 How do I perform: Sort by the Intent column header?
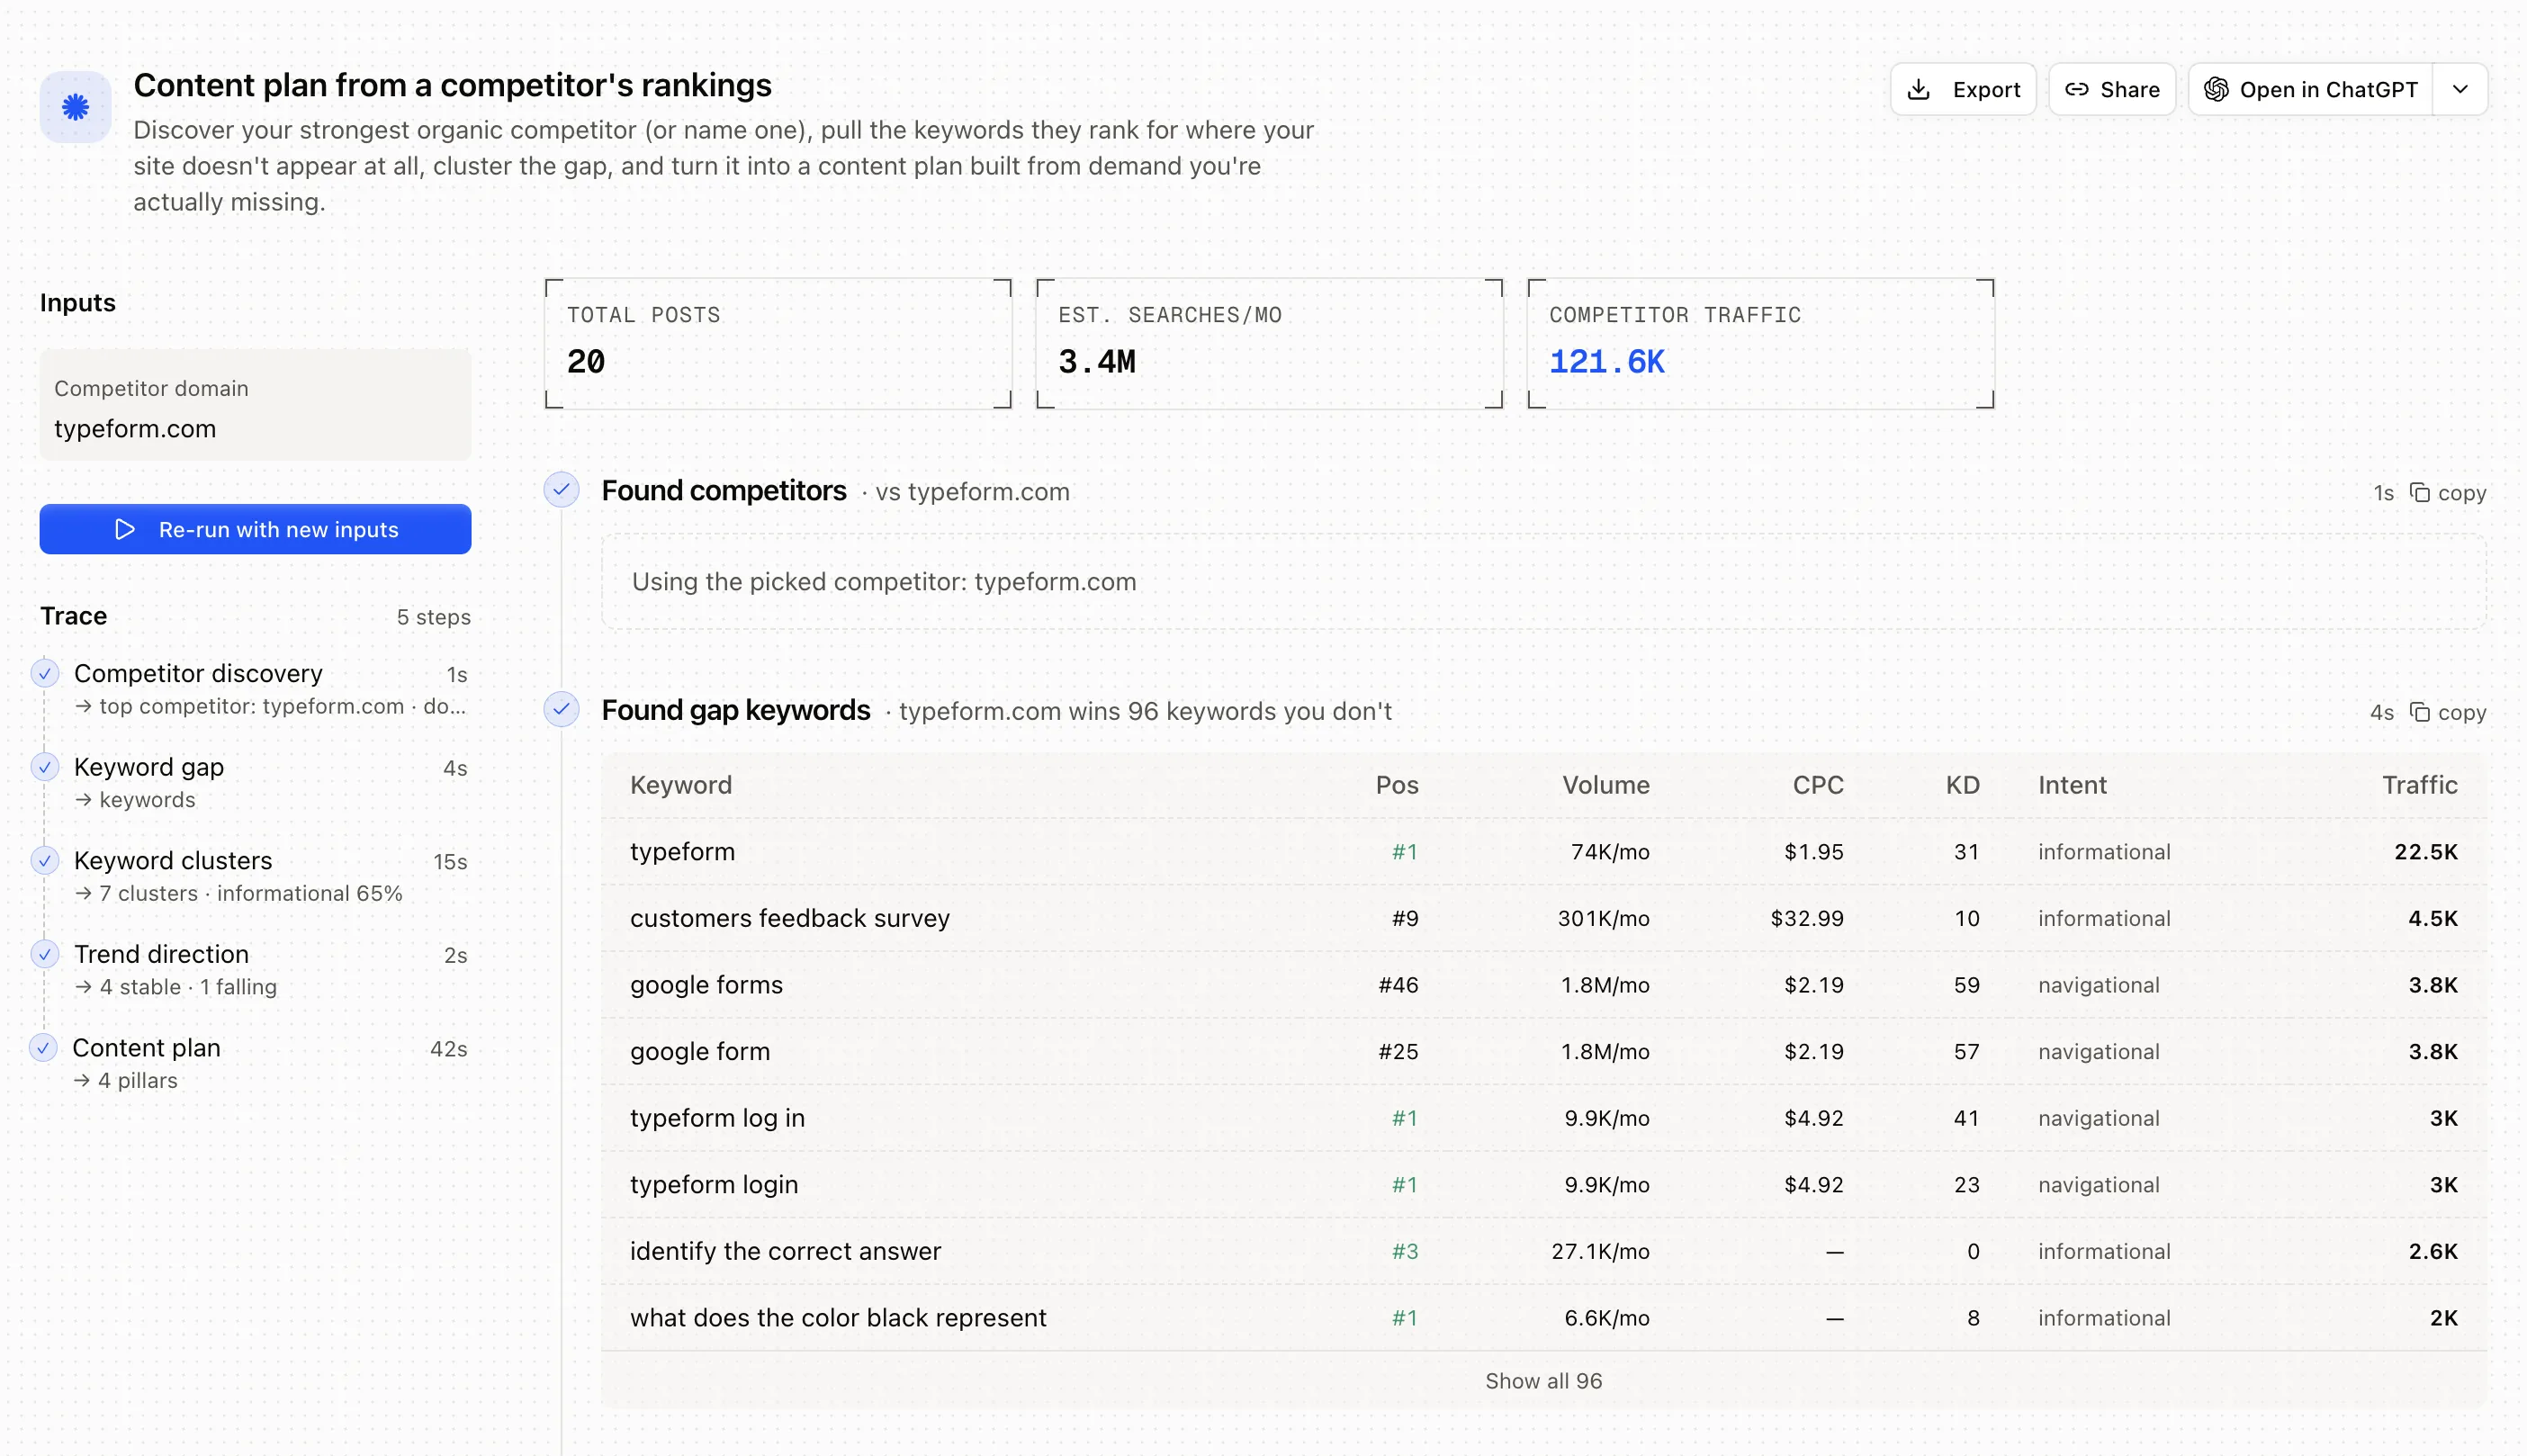point(2072,785)
